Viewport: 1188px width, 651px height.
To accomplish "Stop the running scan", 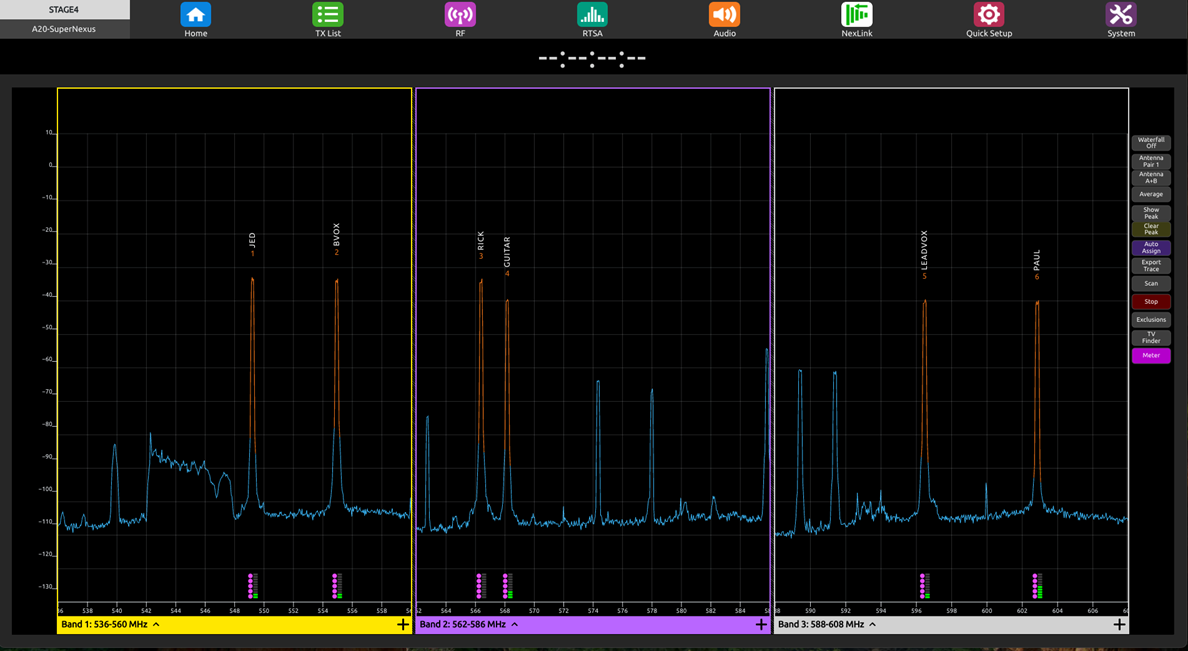I will coord(1151,302).
